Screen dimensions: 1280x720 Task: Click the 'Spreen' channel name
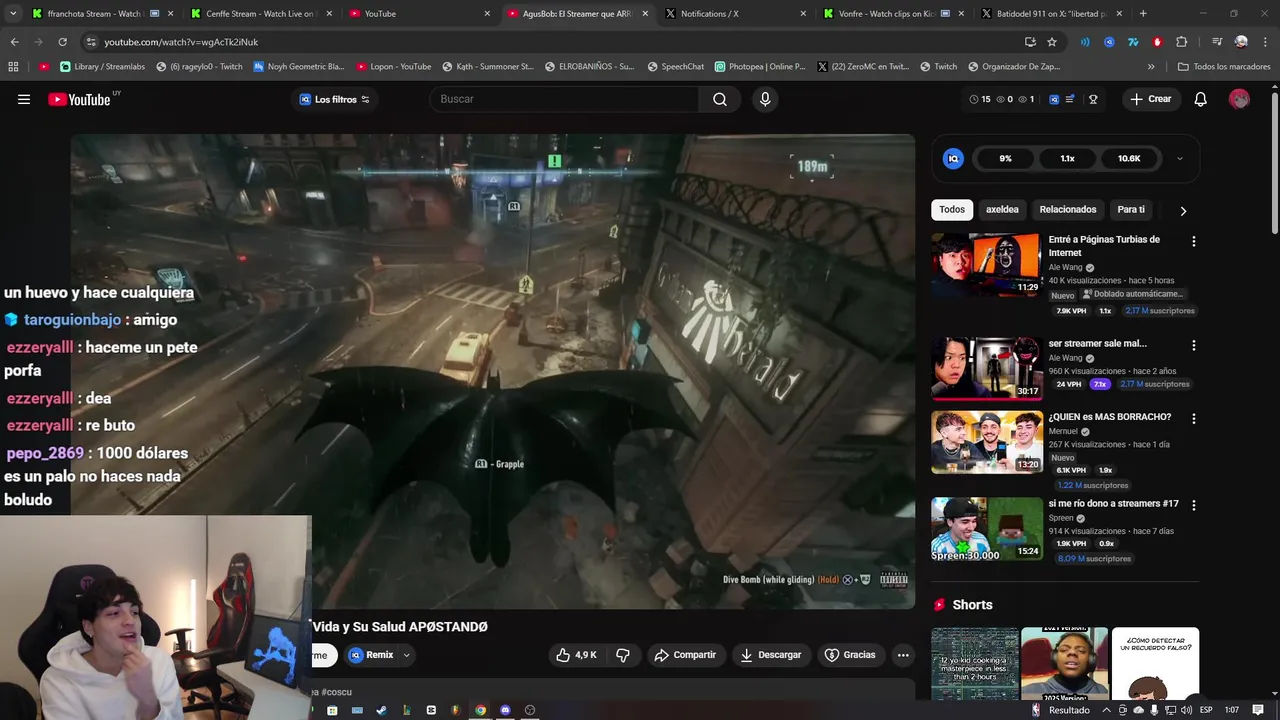1060,518
